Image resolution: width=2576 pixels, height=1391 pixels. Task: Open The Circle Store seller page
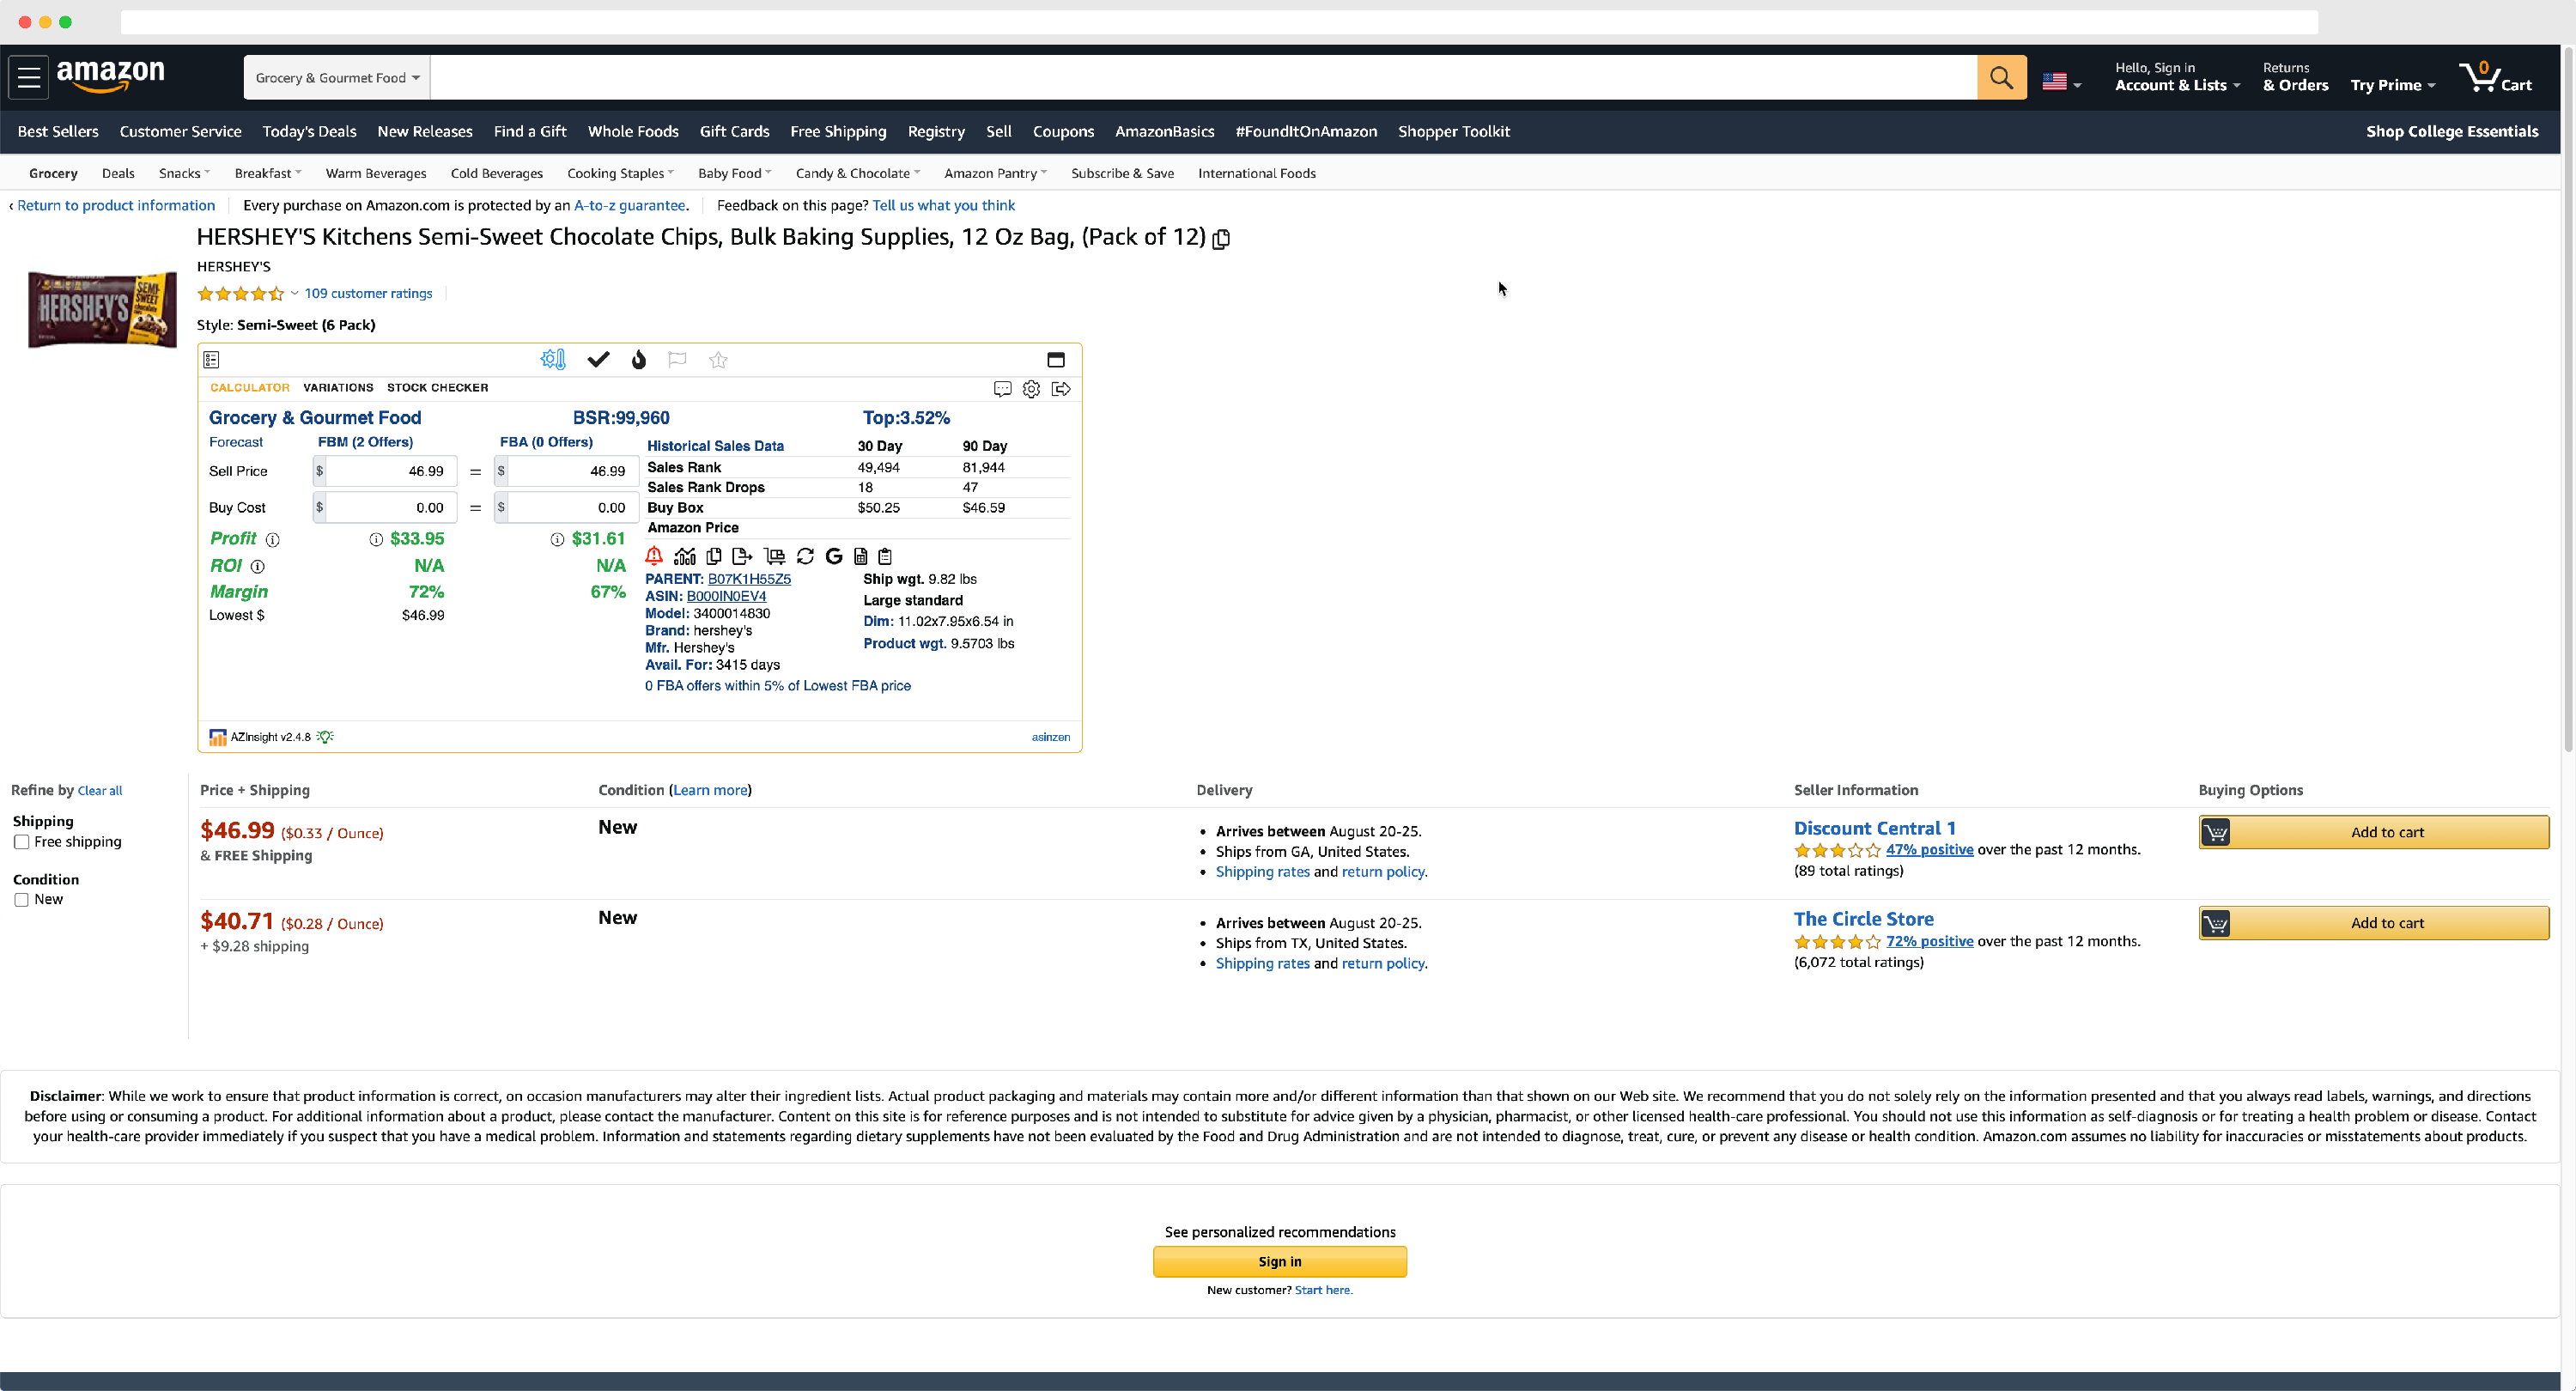click(1863, 919)
